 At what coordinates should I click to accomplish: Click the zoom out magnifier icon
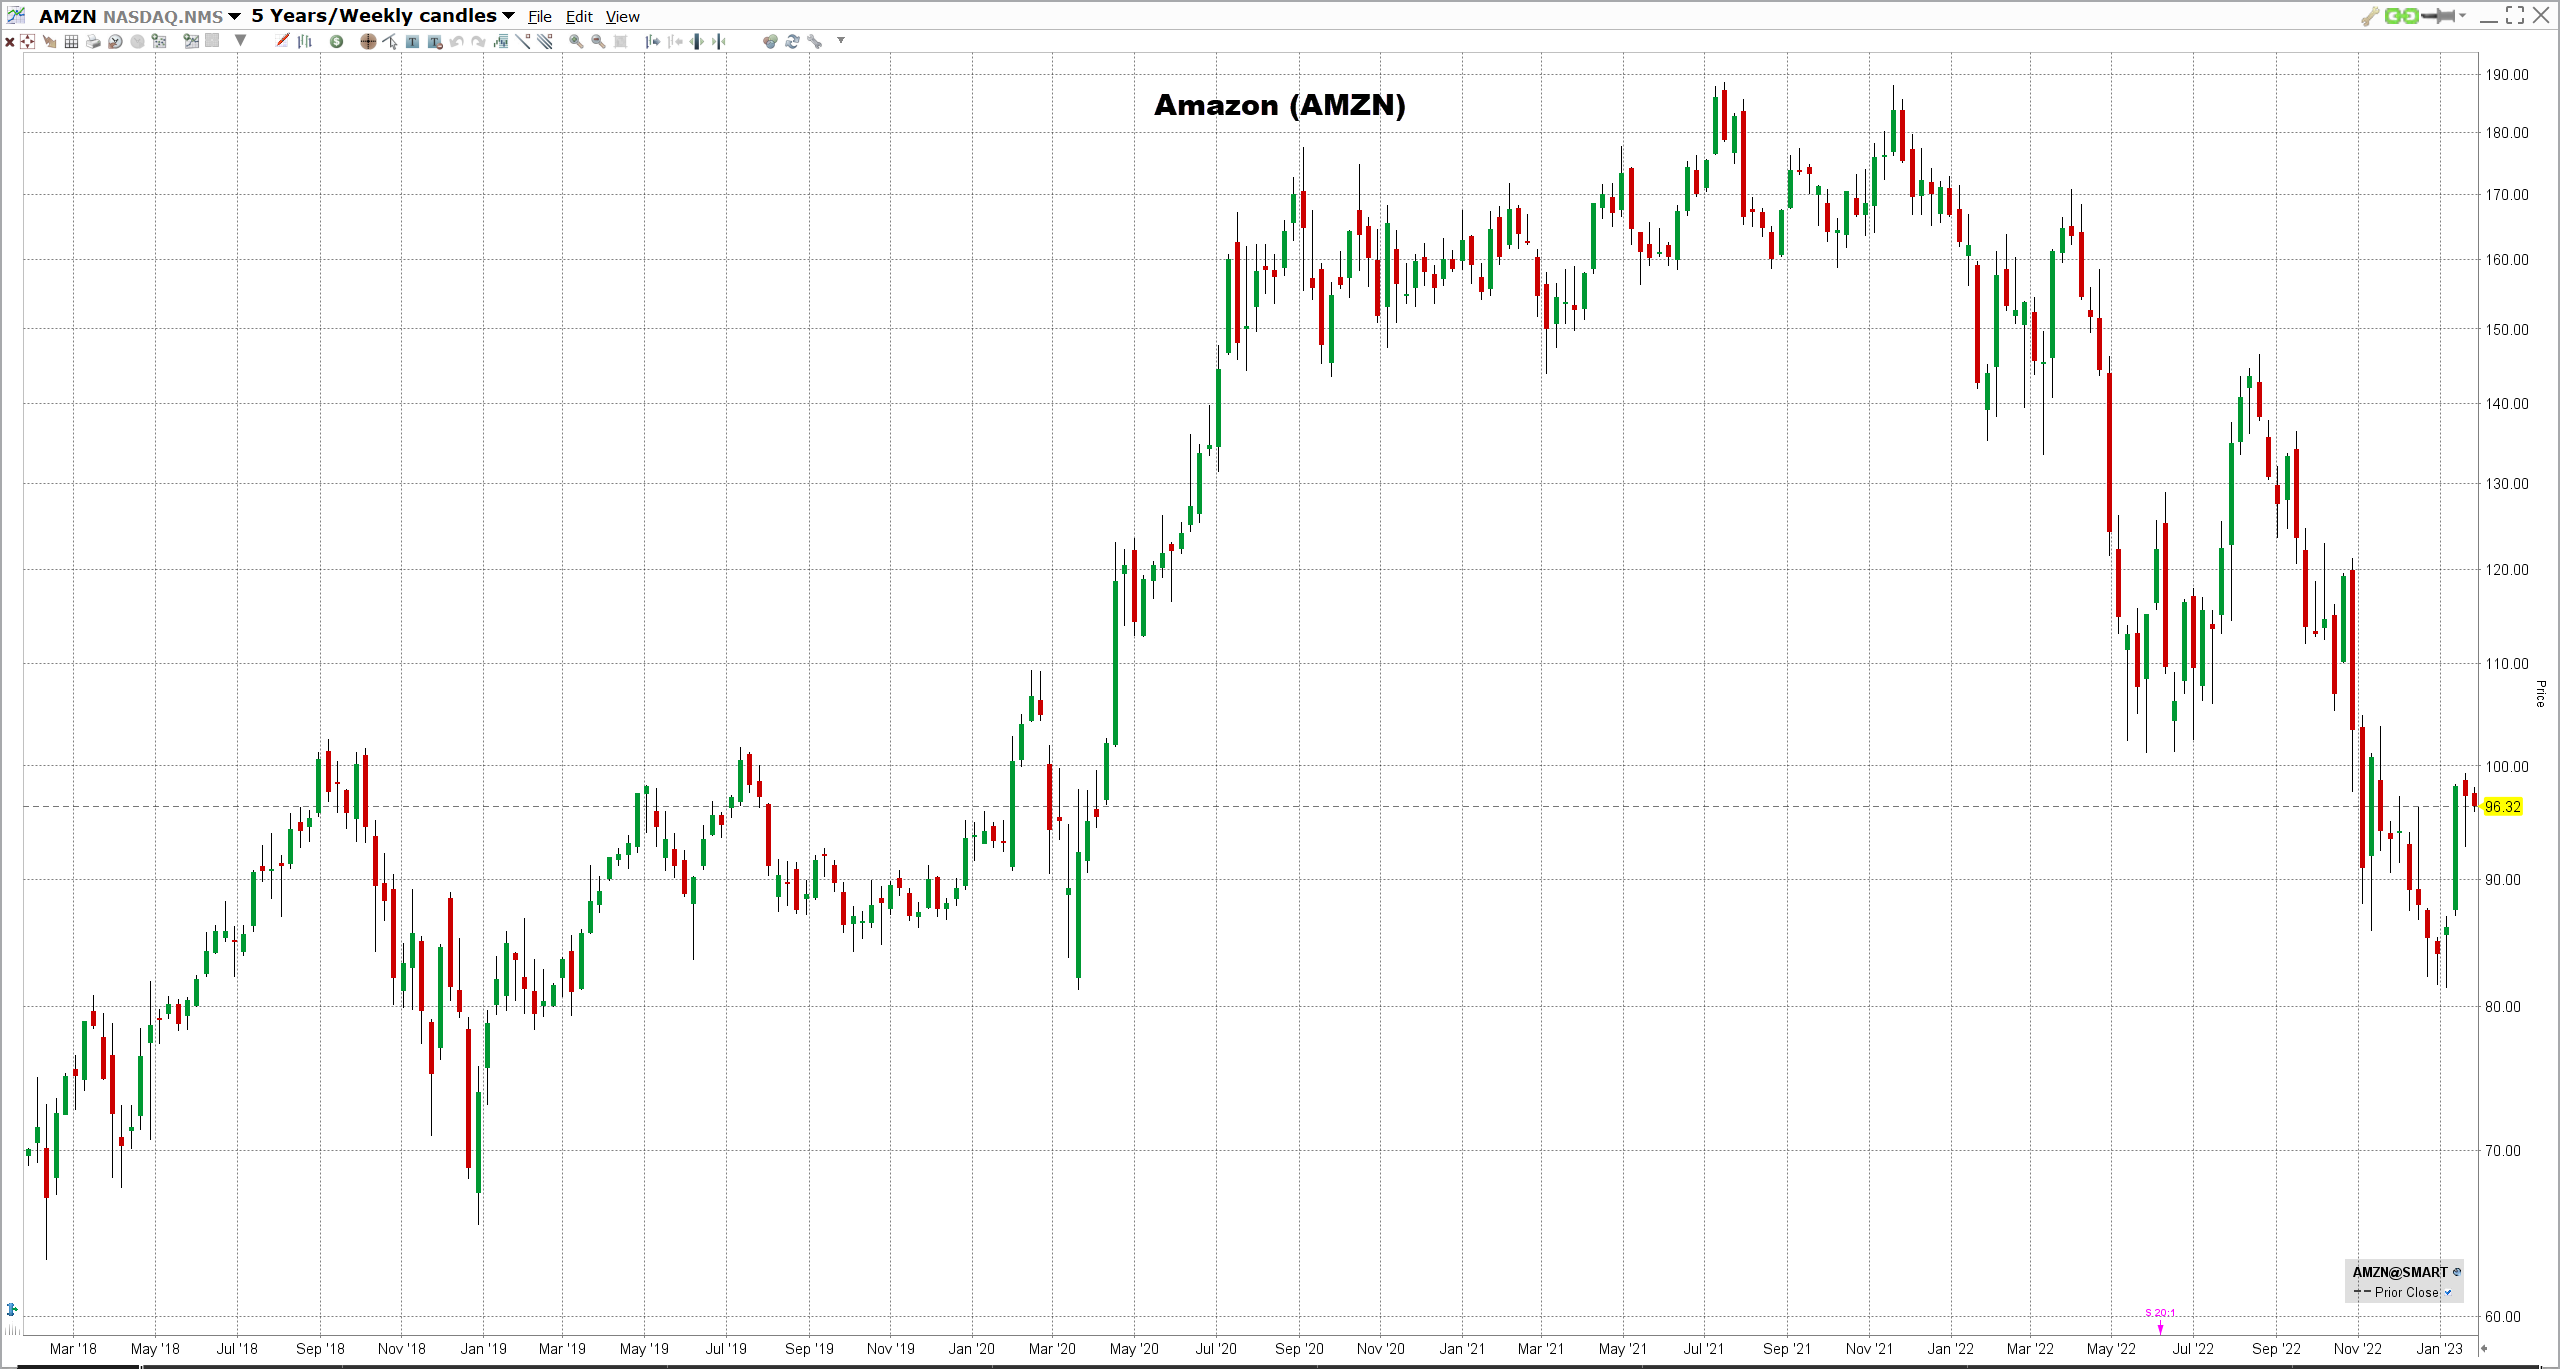598,41
